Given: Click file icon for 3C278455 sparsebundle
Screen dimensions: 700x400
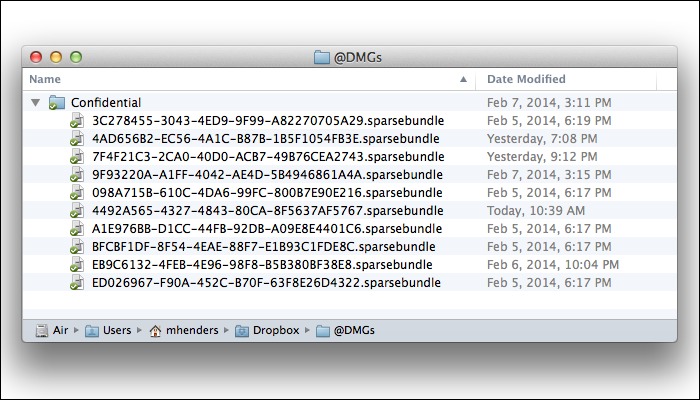Looking at the screenshot, I should (x=77, y=121).
